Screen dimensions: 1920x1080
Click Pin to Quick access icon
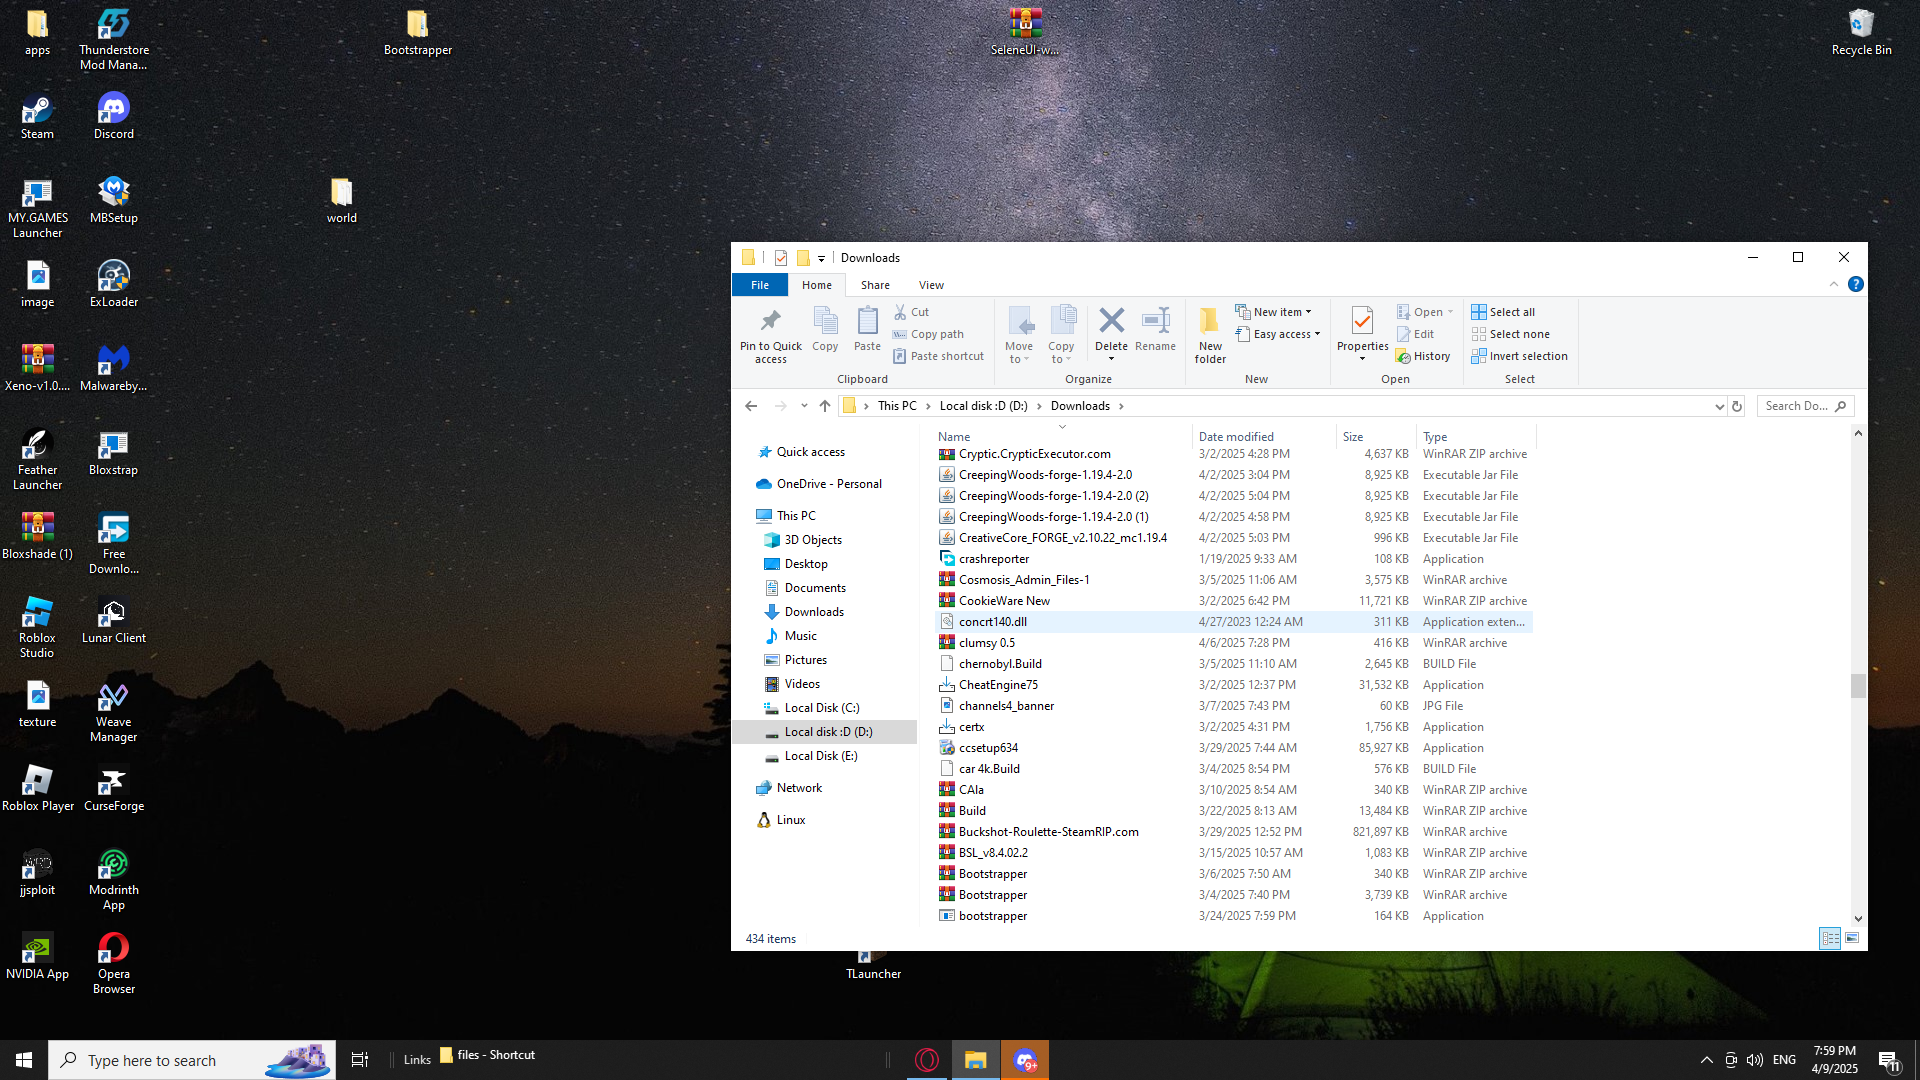click(770, 321)
